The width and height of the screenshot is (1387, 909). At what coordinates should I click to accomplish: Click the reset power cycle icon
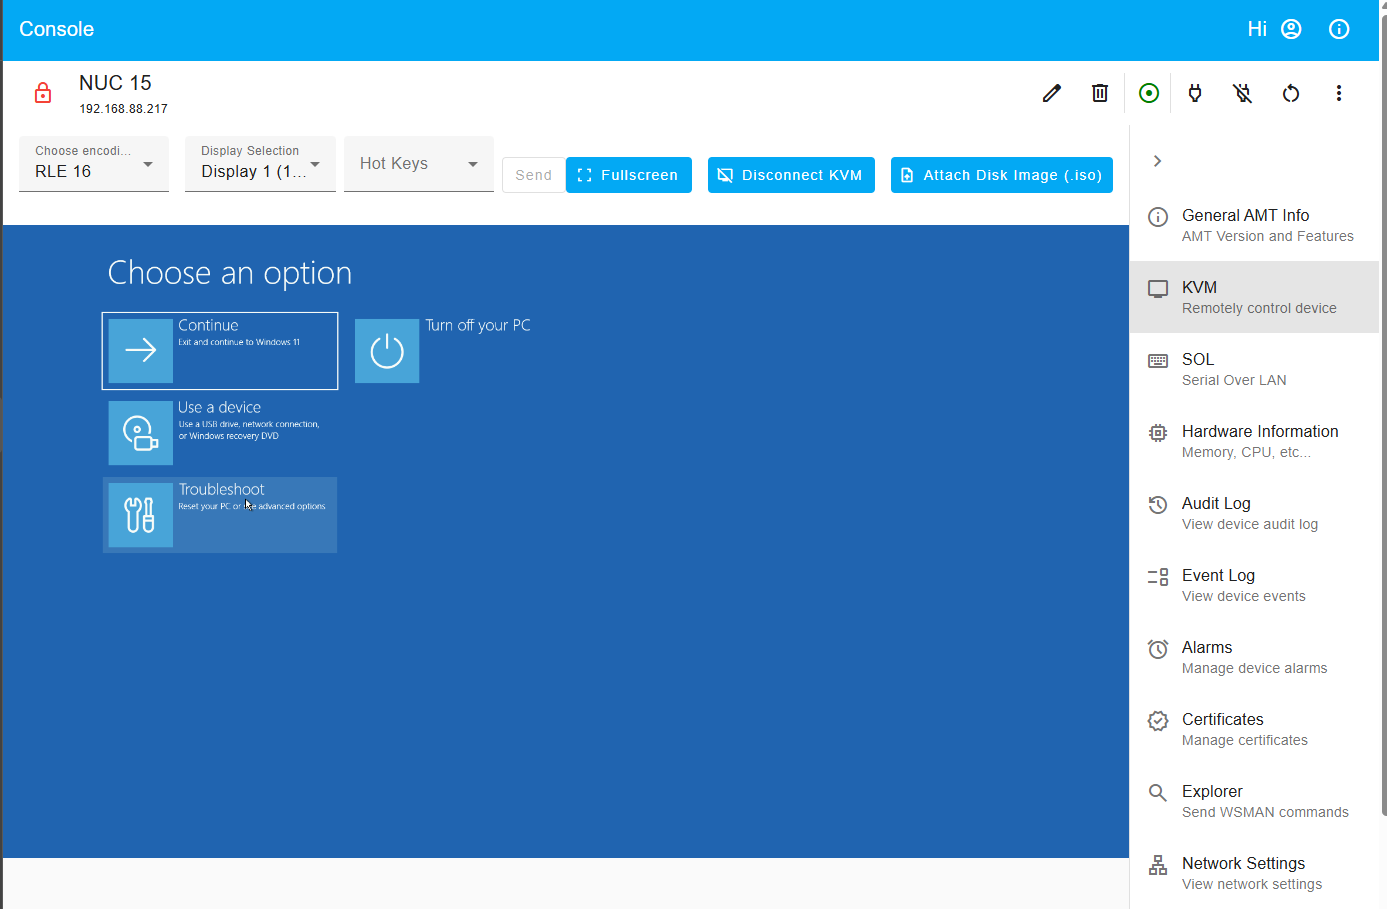(1291, 92)
